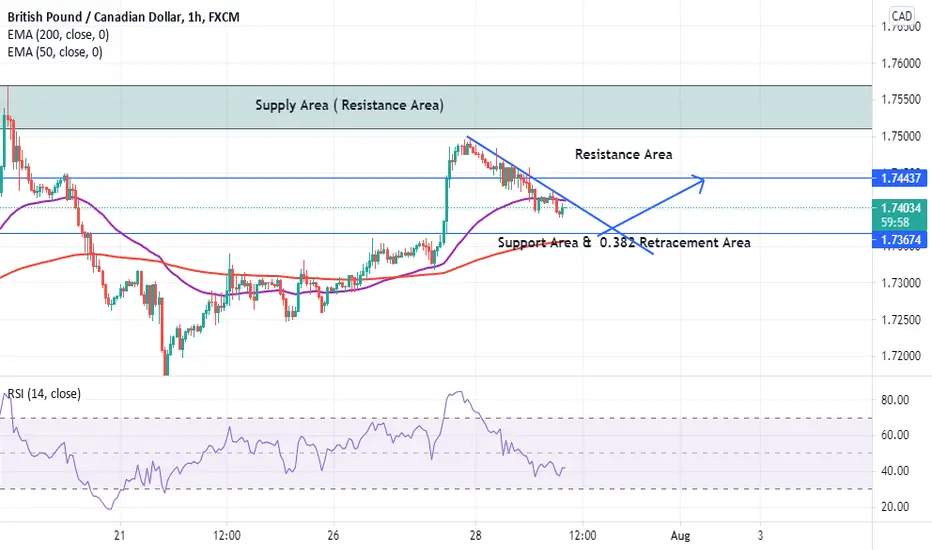Click the 21 date label on time axis
This screenshot has height=550, width=932.
coord(119,535)
